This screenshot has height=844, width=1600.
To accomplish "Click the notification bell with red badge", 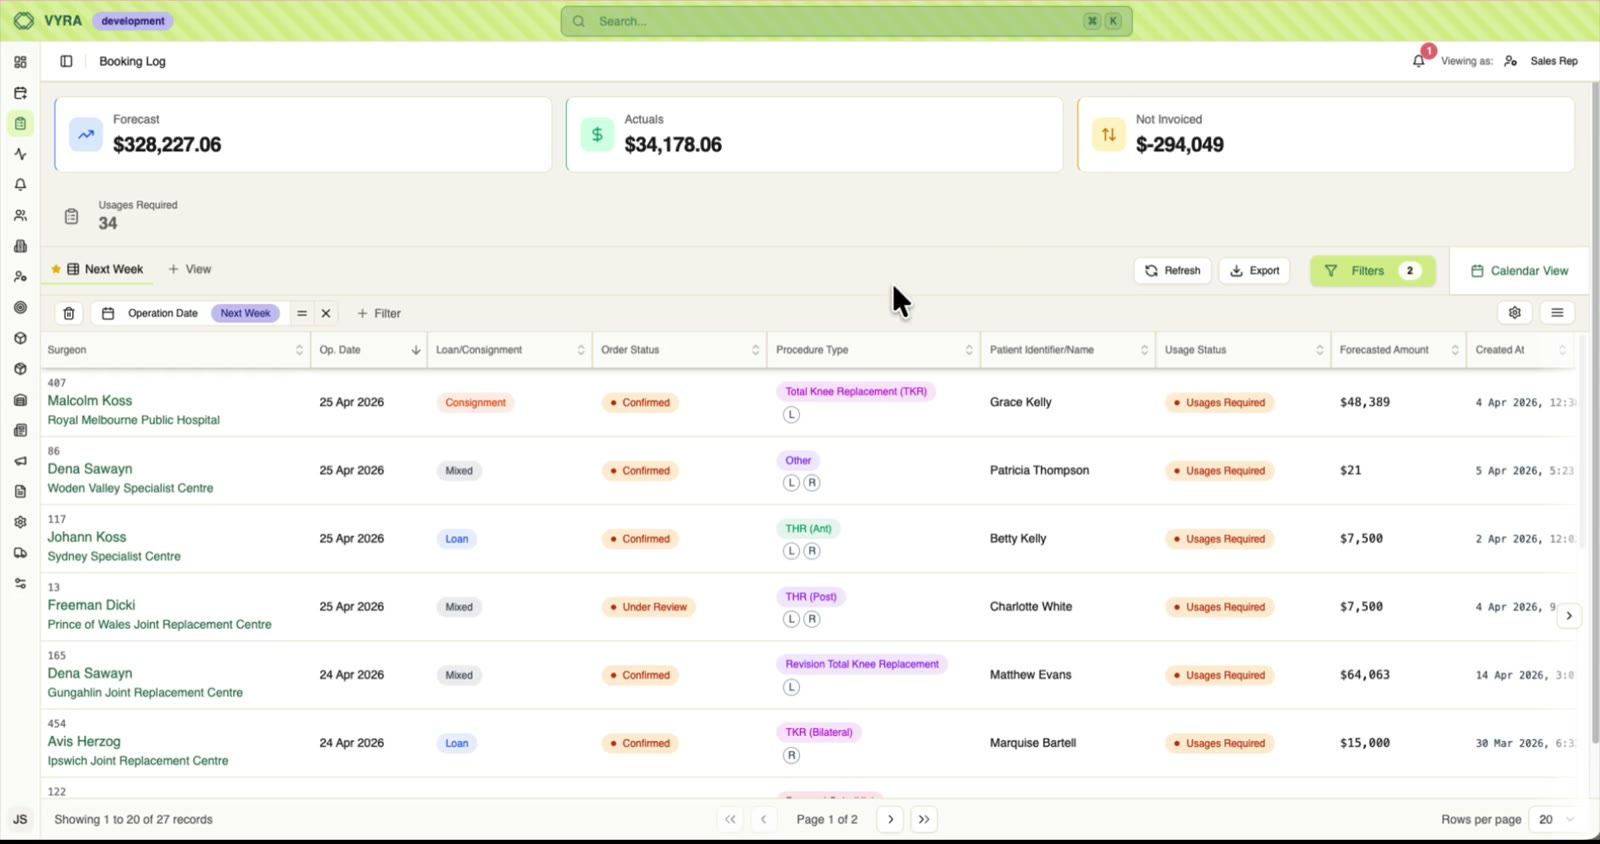I will point(1419,60).
